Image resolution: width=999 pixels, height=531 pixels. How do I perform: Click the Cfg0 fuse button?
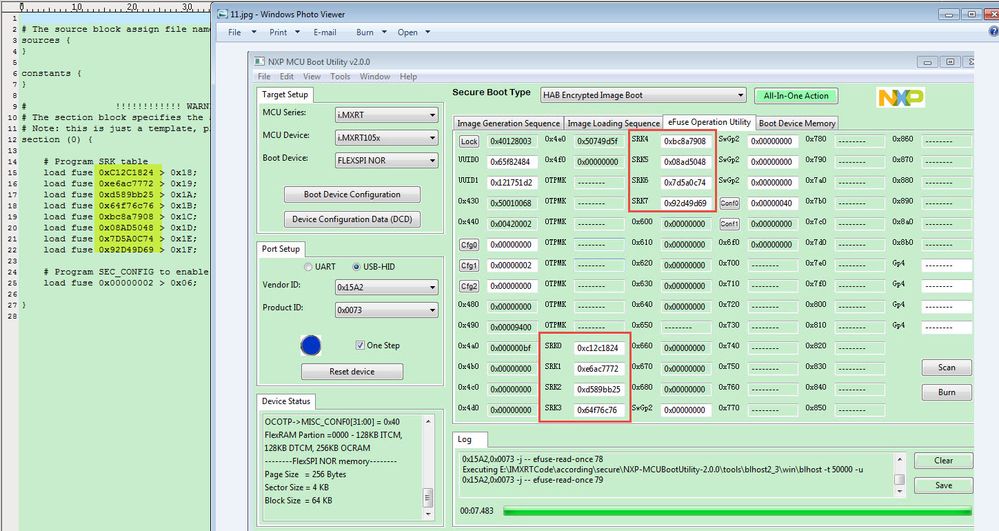coord(469,245)
